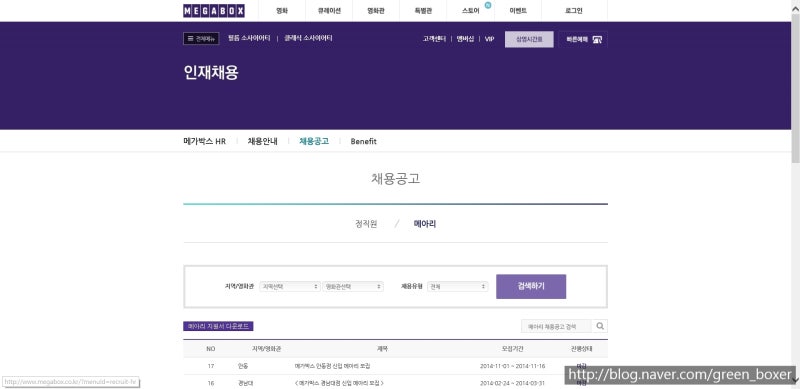
Task: Click the 안동 region cell
Action: coord(242,366)
